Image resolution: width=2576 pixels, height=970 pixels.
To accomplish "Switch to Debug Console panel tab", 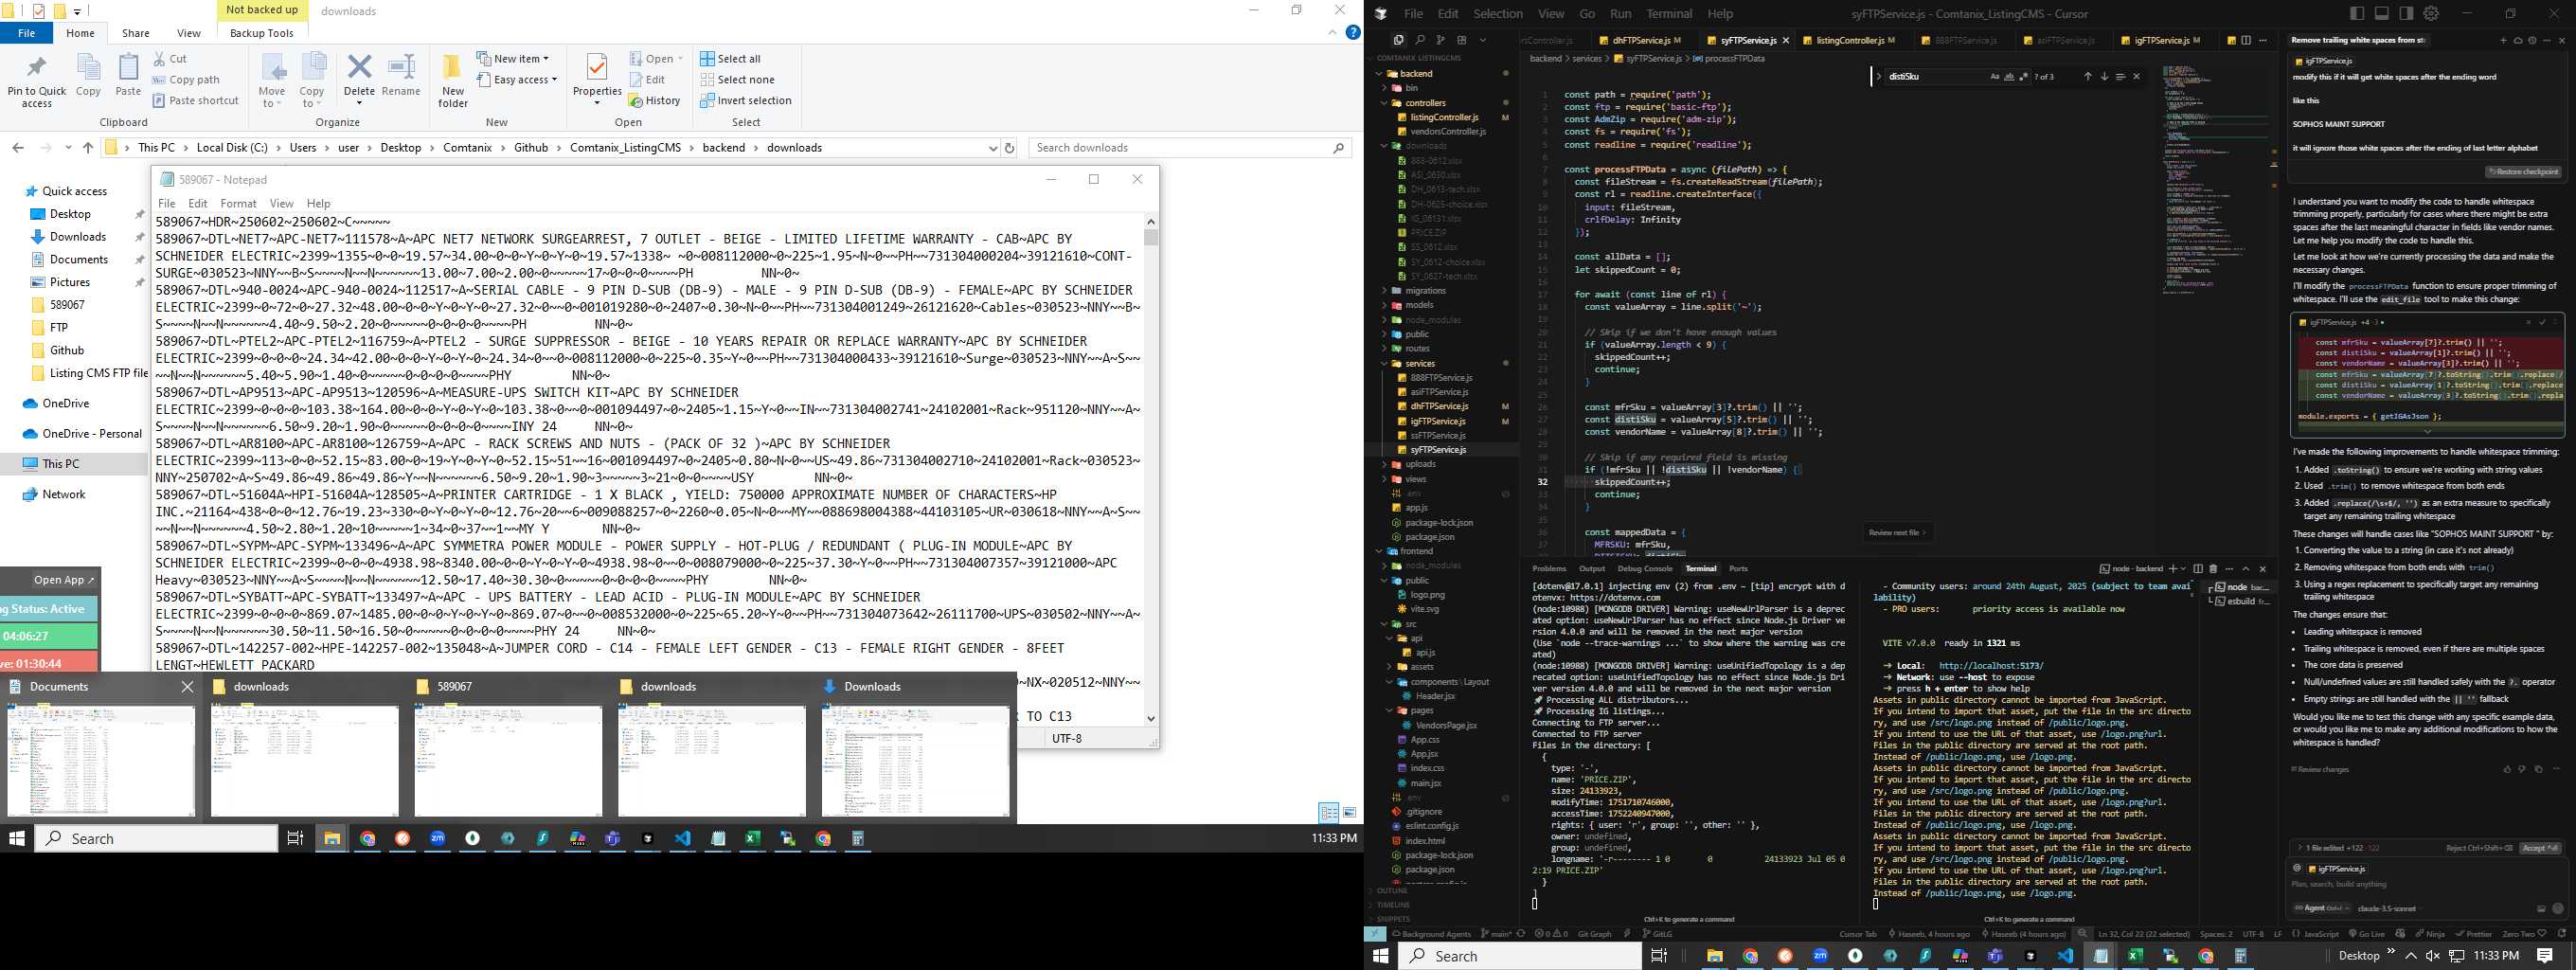I will (1645, 568).
